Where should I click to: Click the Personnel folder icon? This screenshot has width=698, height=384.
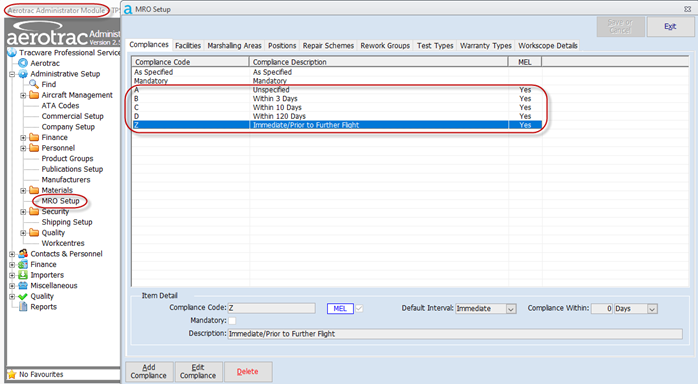click(x=34, y=148)
